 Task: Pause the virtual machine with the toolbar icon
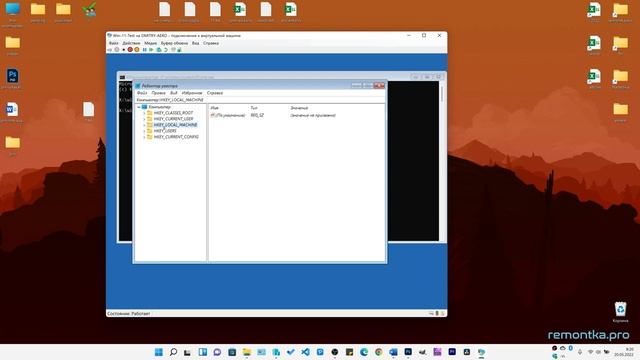click(144, 50)
